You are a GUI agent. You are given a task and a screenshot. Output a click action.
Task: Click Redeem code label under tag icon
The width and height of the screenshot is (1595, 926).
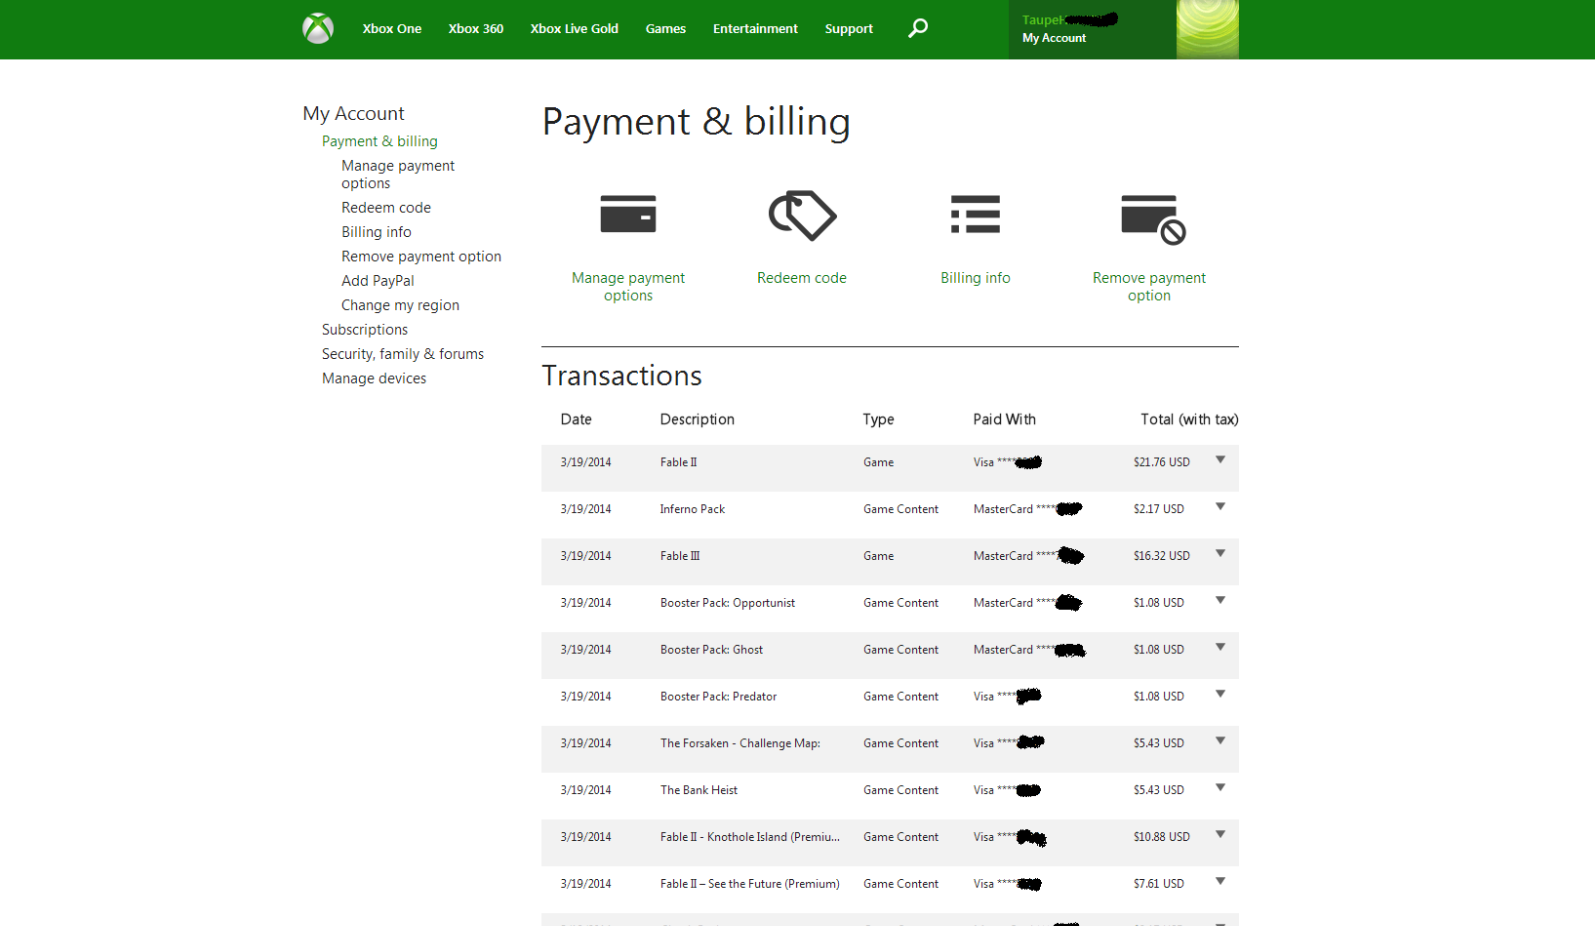(x=802, y=278)
